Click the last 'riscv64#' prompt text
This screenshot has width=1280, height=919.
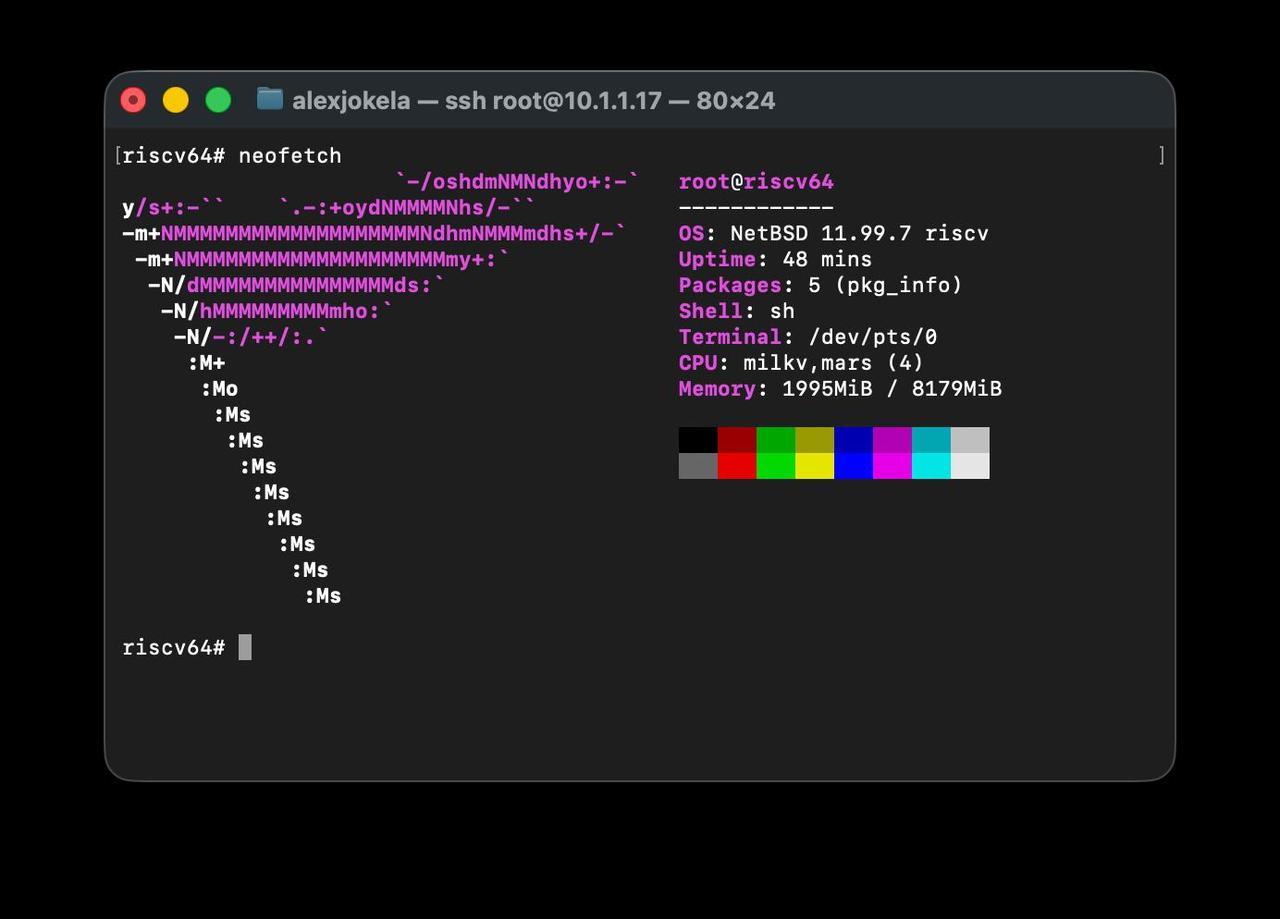coord(174,647)
